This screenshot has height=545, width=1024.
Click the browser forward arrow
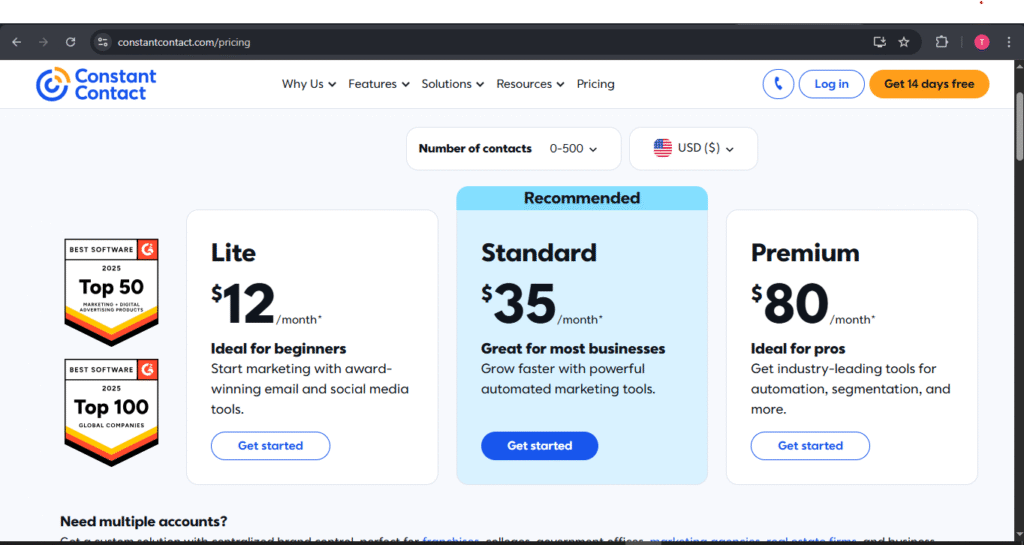[44, 42]
